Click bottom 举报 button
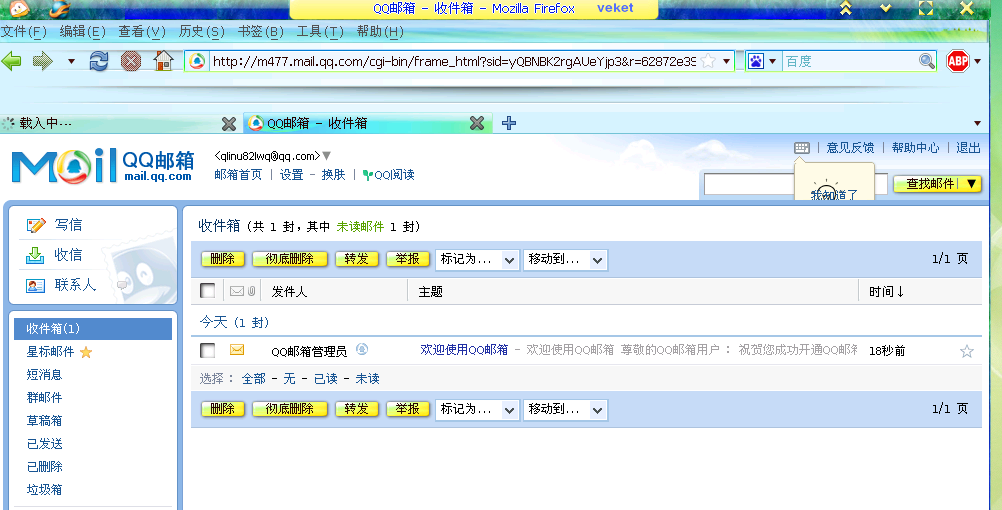The width and height of the screenshot is (1002, 510). pyautogui.click(x=408, y=409)
